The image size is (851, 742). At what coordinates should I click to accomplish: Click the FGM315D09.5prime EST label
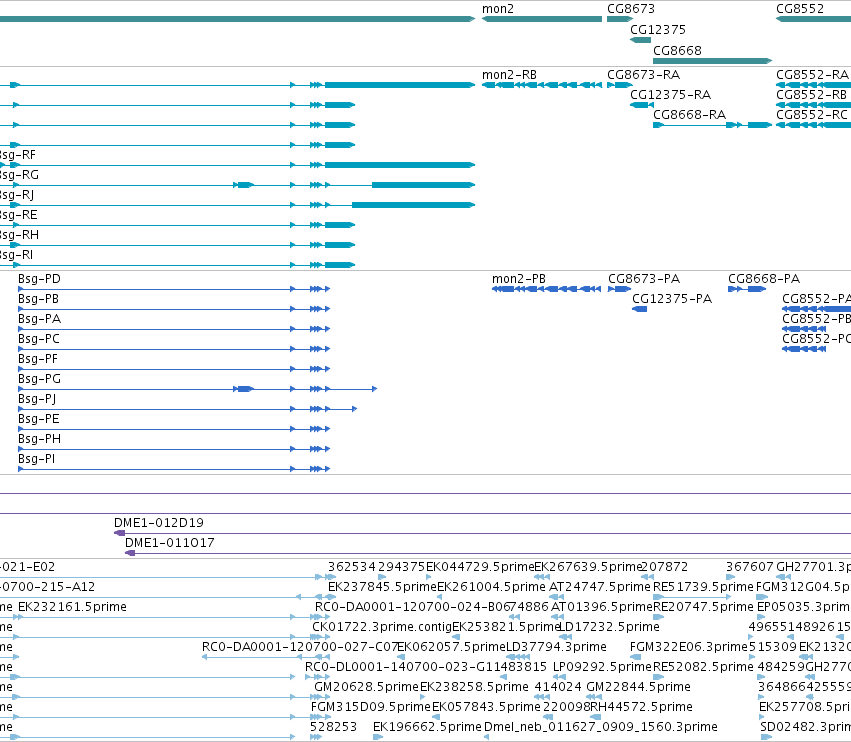tap(371, 707)
